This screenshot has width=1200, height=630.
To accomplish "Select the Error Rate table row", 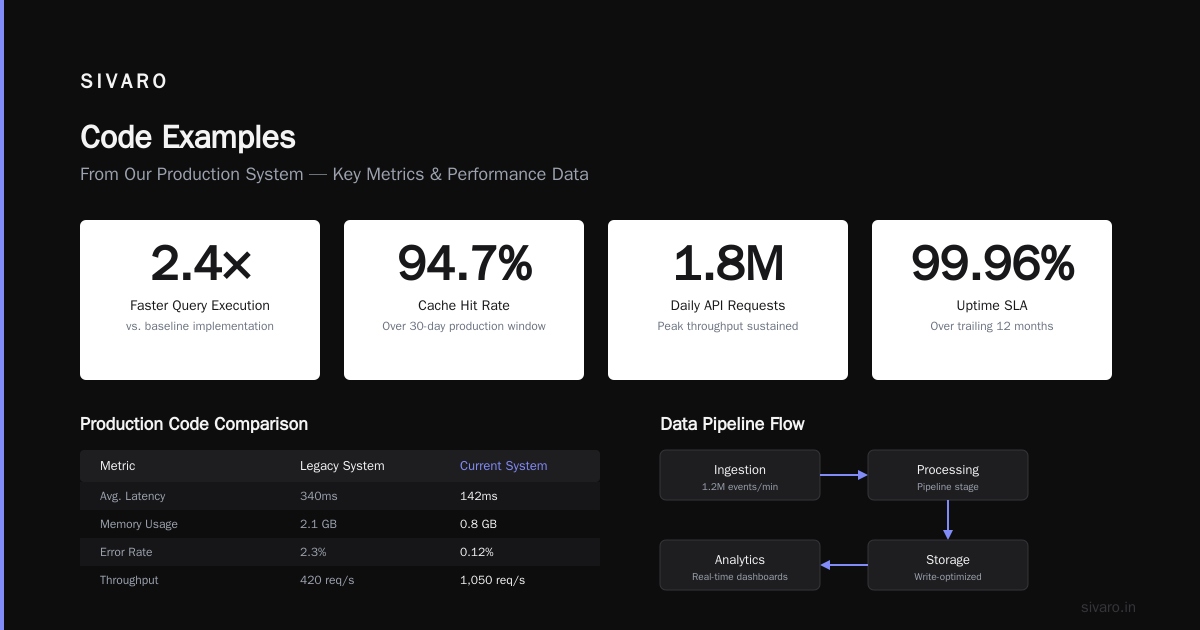I will coord(340,552).
